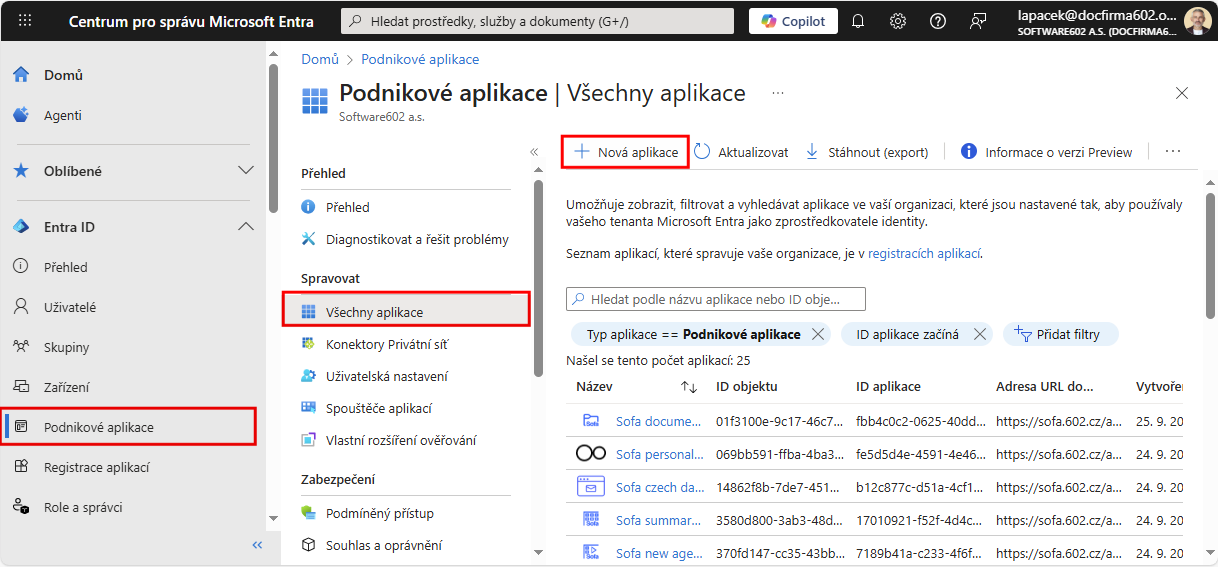Expand the Oblíbené section chevron

click(x=245, y=171)
